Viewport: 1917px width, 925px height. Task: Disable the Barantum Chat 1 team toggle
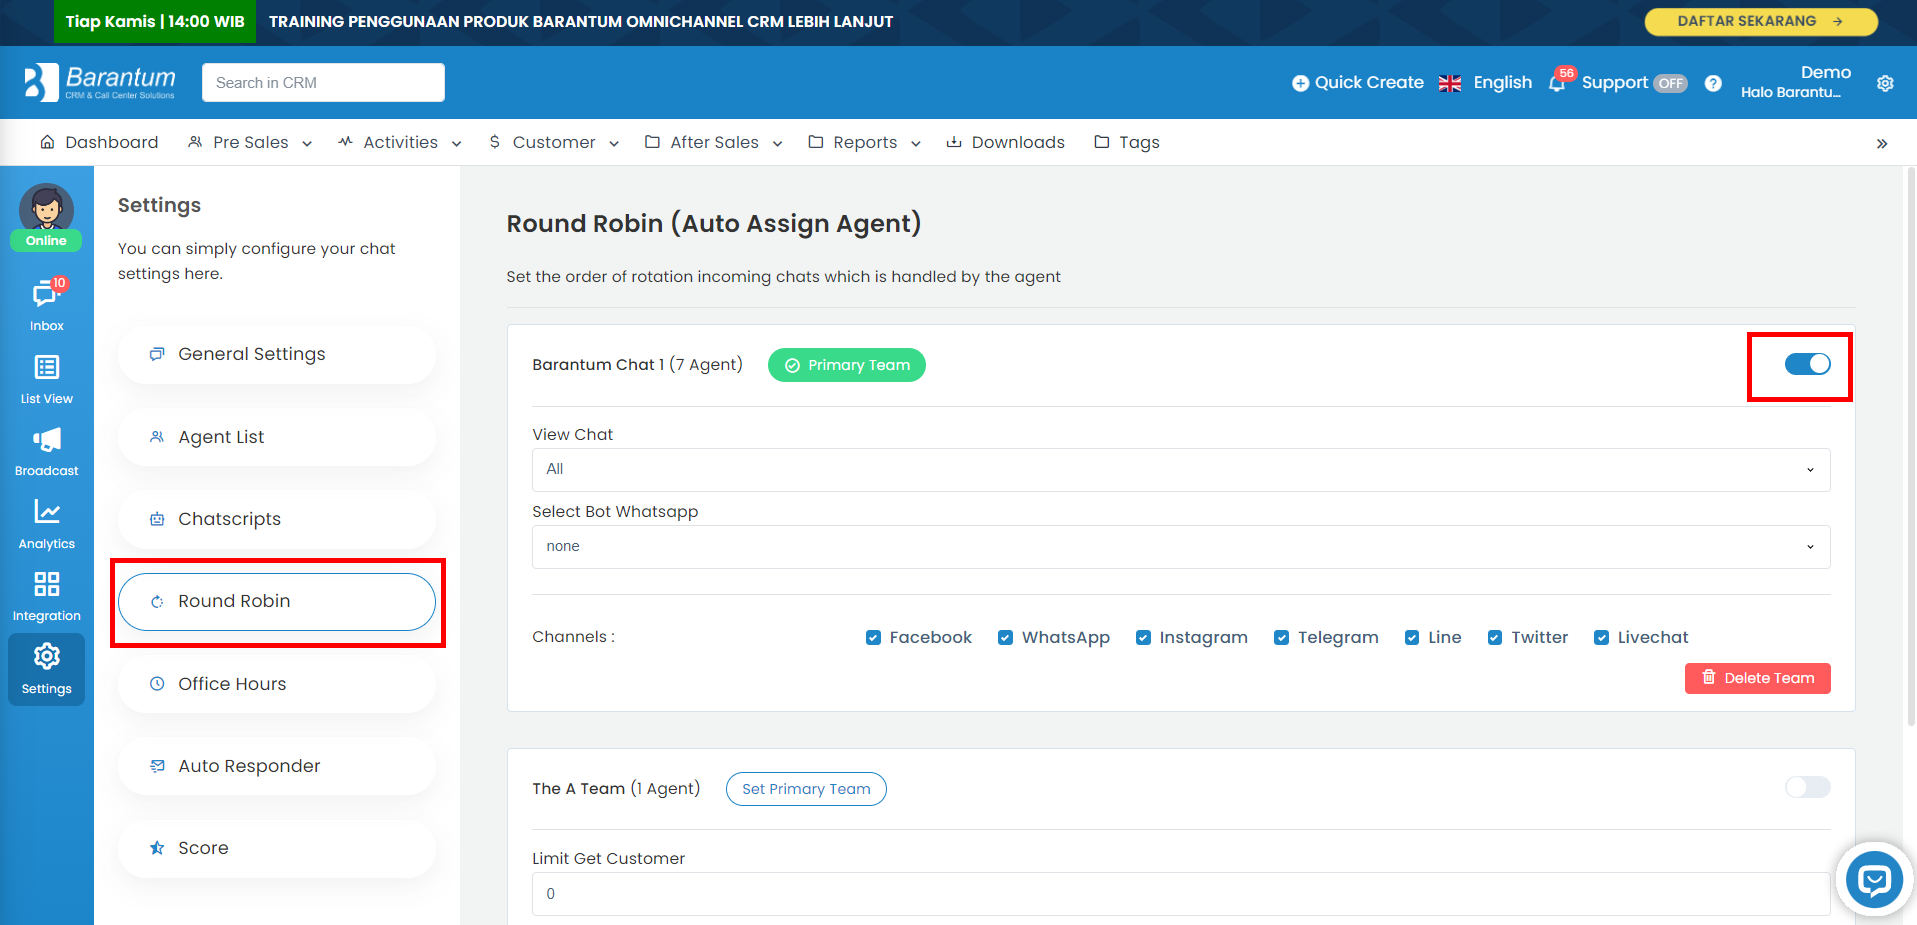point(1807,364)
